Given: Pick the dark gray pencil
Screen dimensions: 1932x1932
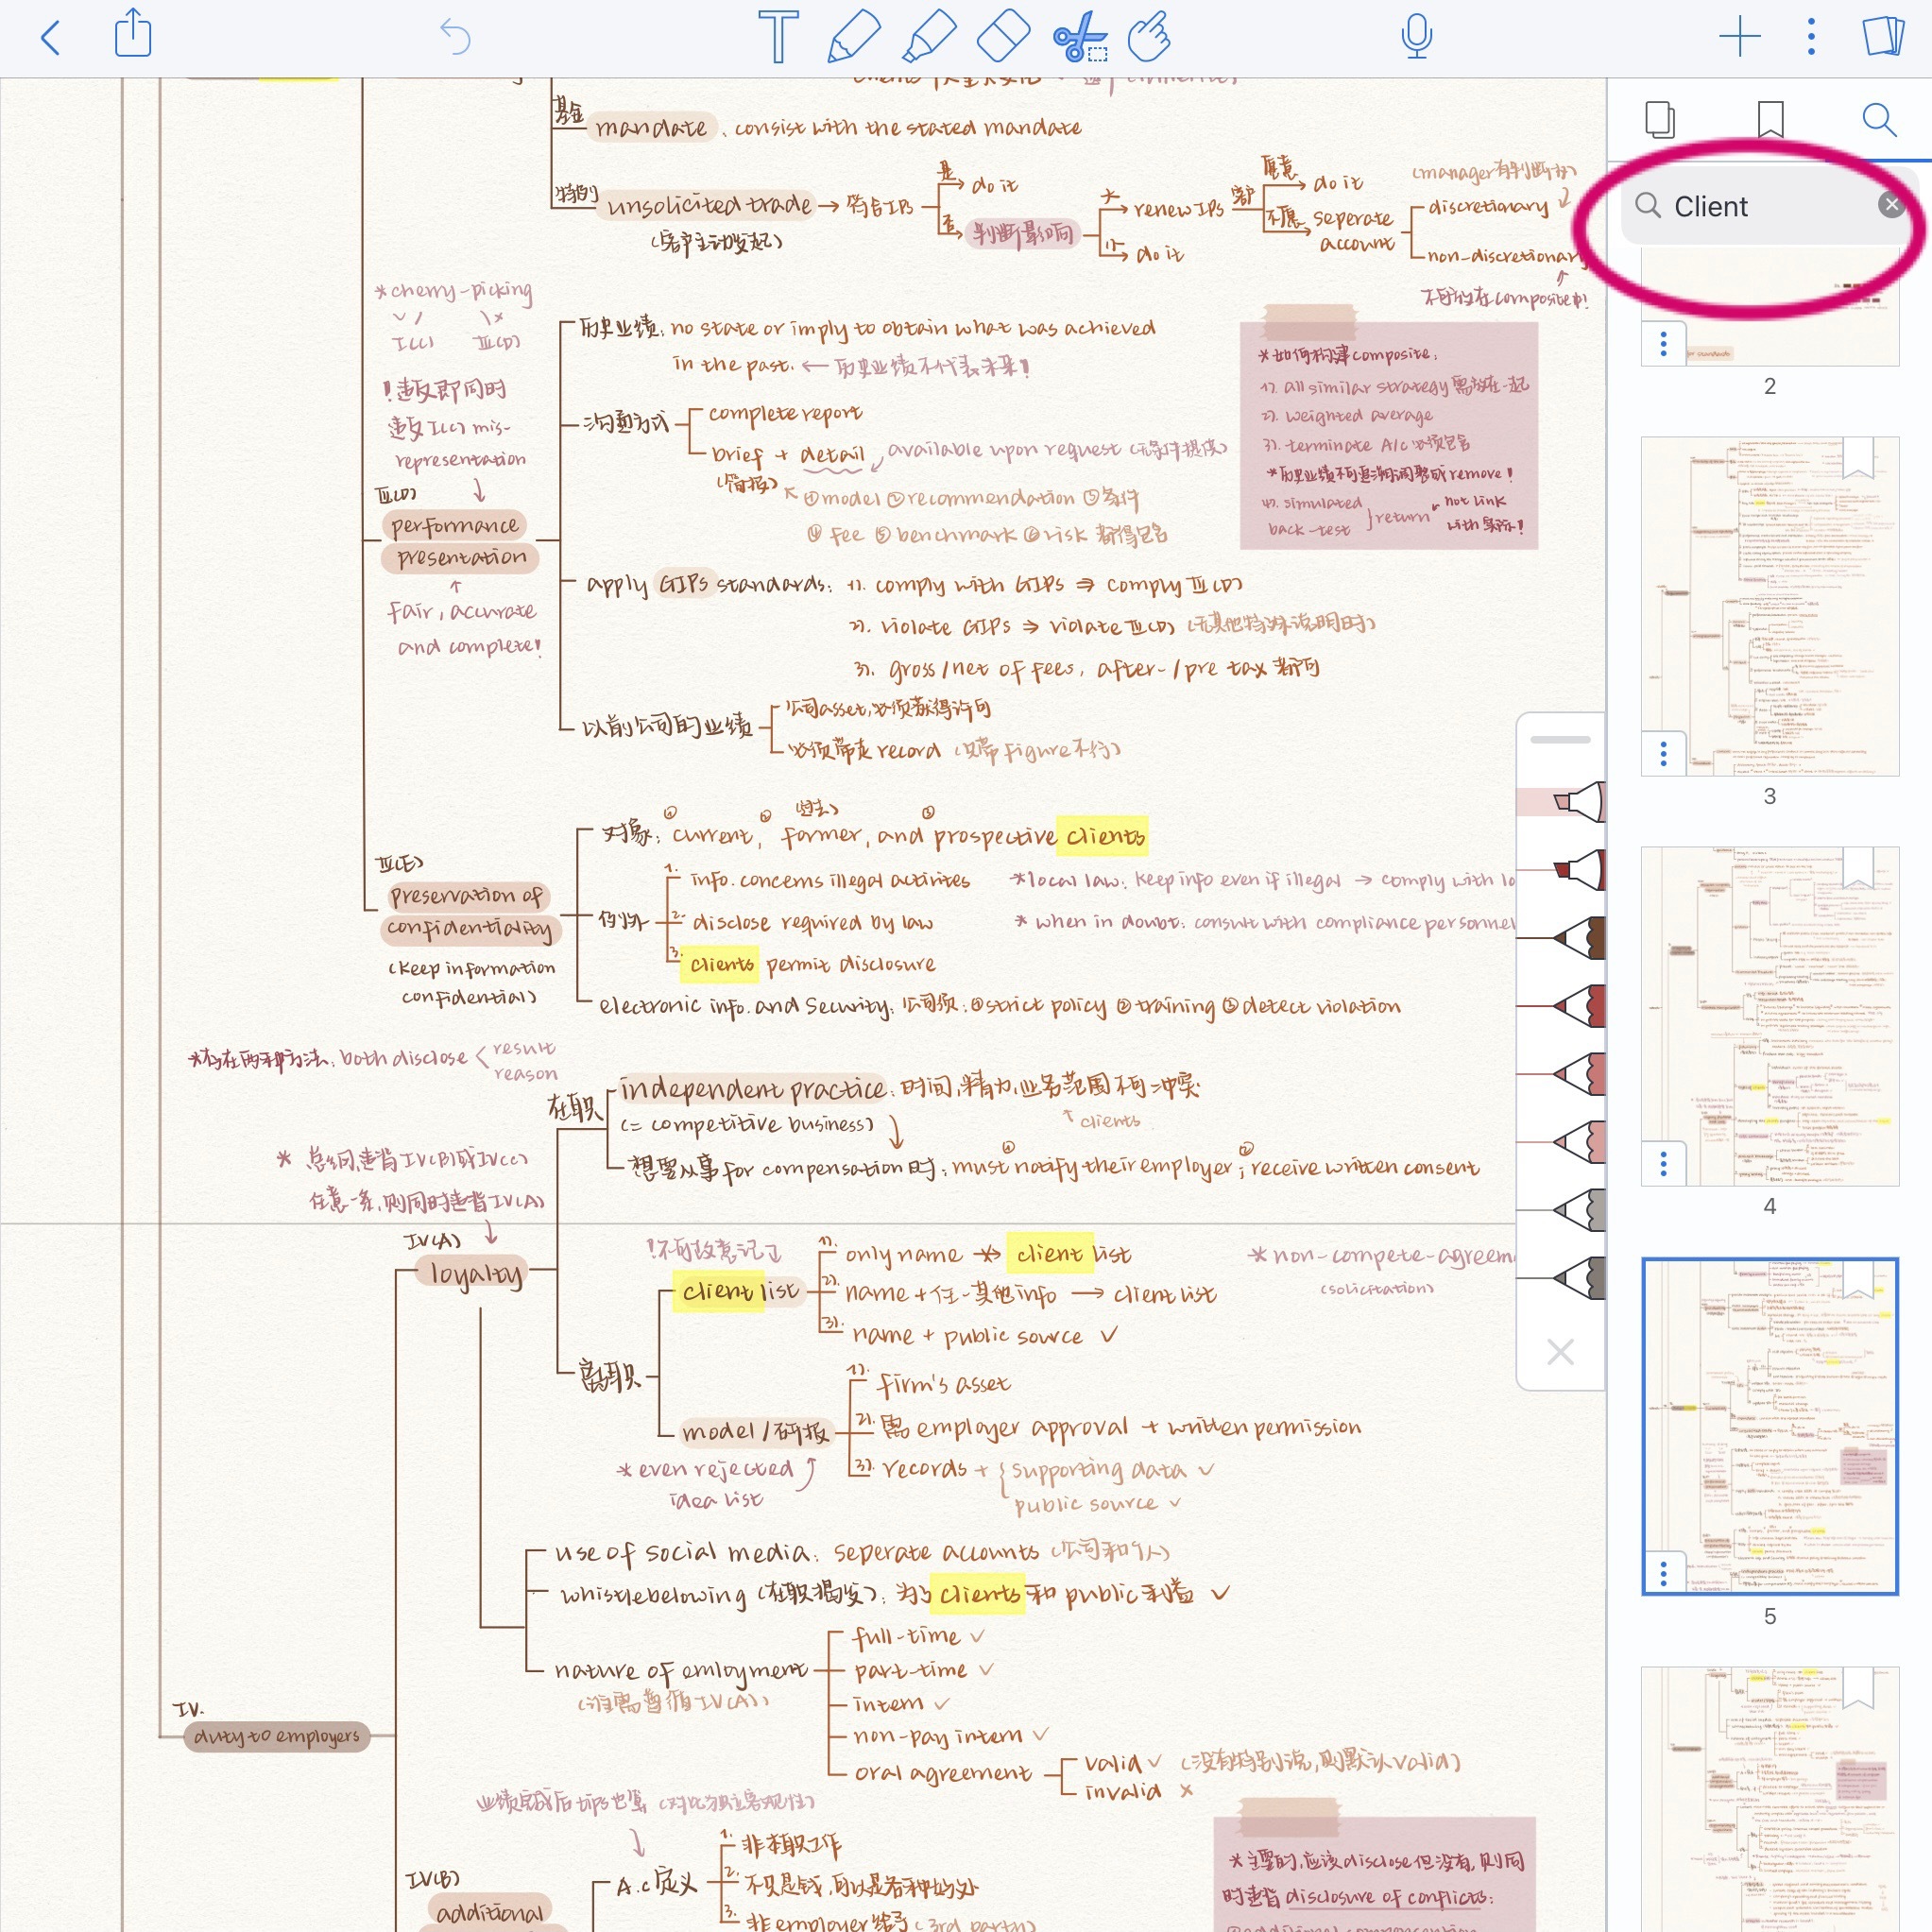Looking at the screenshot, I should [x=1562, y=1278].
